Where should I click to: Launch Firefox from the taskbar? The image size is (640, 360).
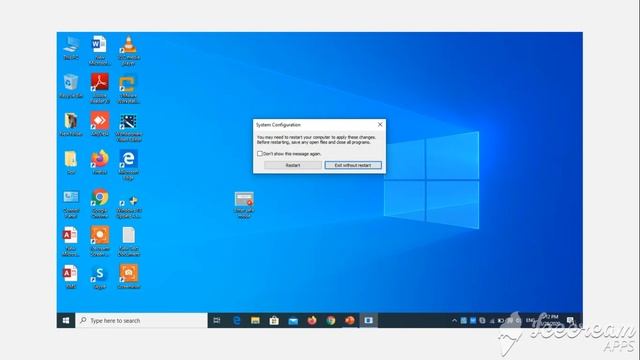point(312,320)
